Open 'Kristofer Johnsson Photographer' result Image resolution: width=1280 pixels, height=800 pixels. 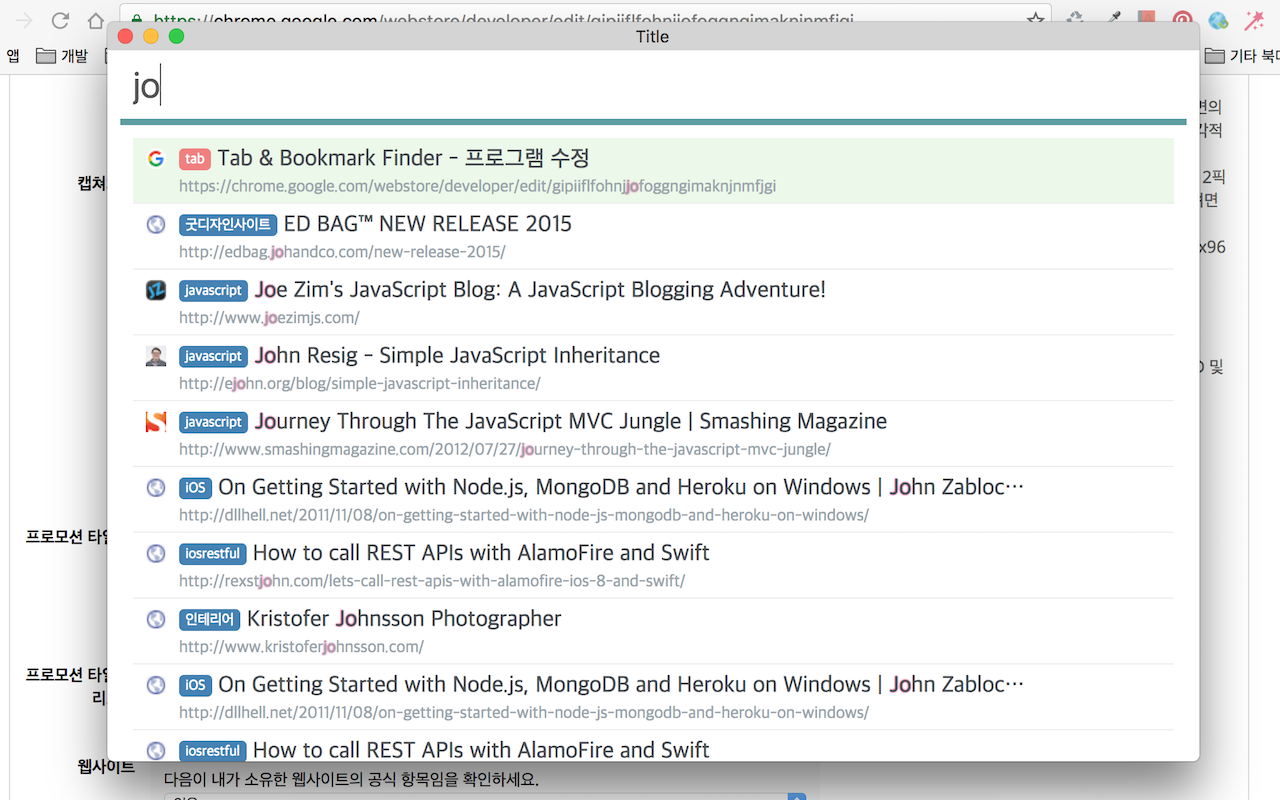click(404, 619)
